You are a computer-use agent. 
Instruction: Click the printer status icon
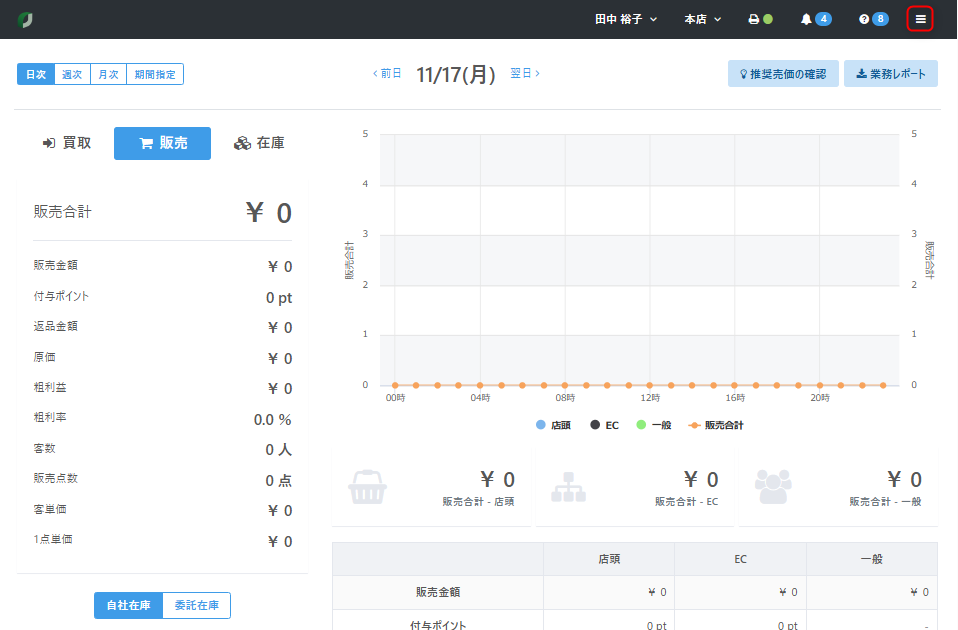(753, 20)
